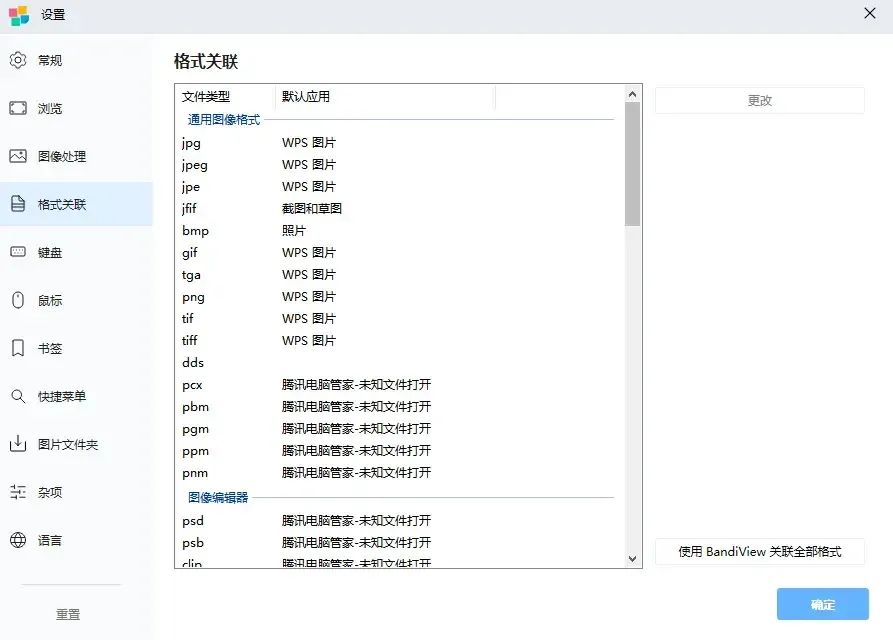Click the 快捷菜单 magnifier icon

pos(18,396)
